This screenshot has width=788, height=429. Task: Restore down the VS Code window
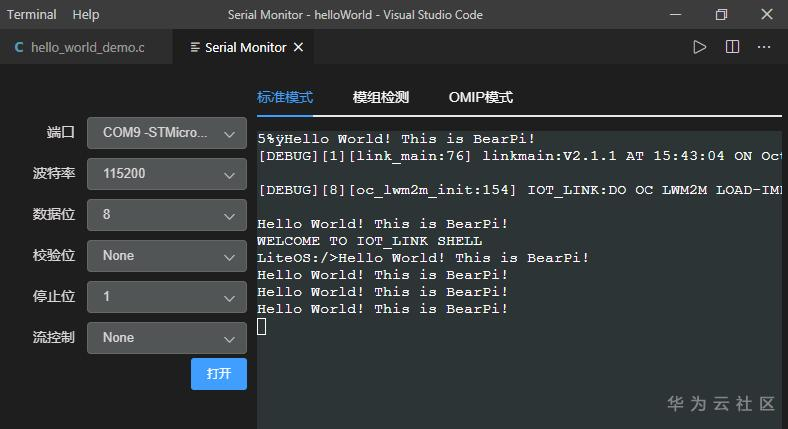click(x=721, y=15)
